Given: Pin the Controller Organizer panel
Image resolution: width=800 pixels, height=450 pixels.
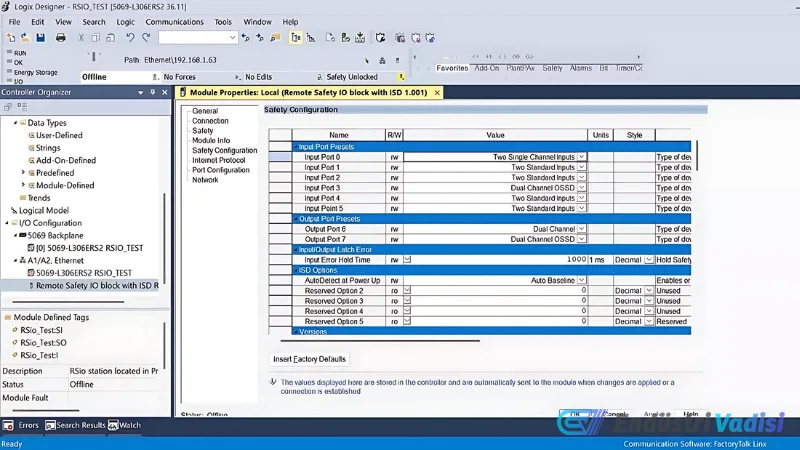Looking at the screenshot, I should coord(151,93).
